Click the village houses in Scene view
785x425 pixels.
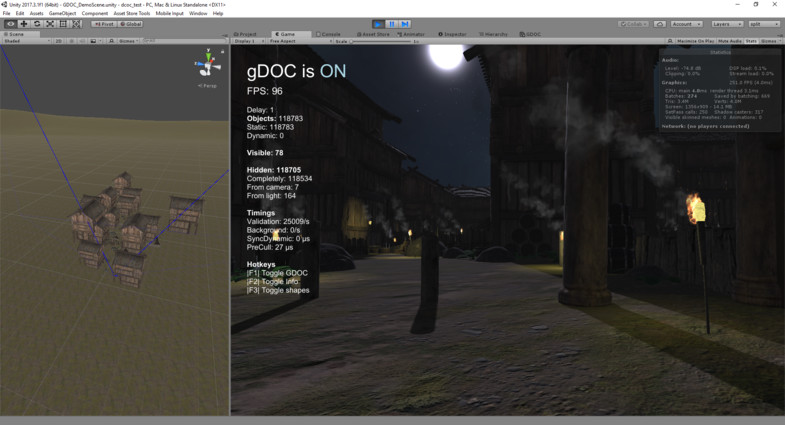coord(135,228)
